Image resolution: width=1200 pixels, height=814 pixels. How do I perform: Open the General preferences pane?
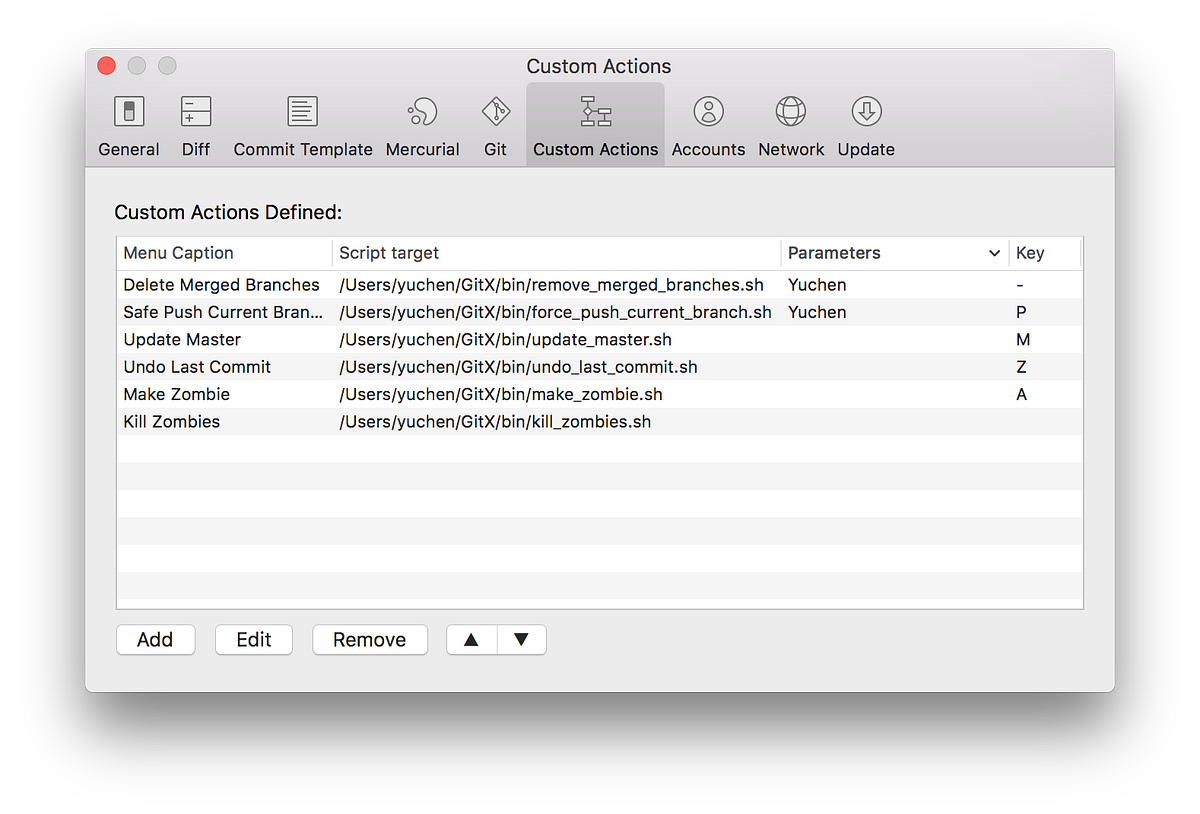(128, 124)
